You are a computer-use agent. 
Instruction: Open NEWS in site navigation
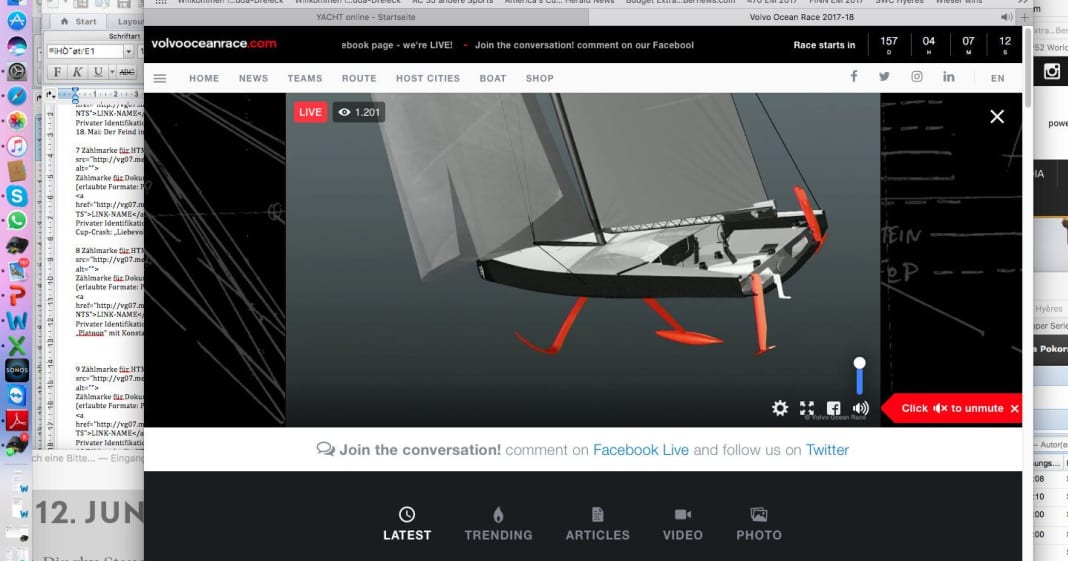point(253,78)
